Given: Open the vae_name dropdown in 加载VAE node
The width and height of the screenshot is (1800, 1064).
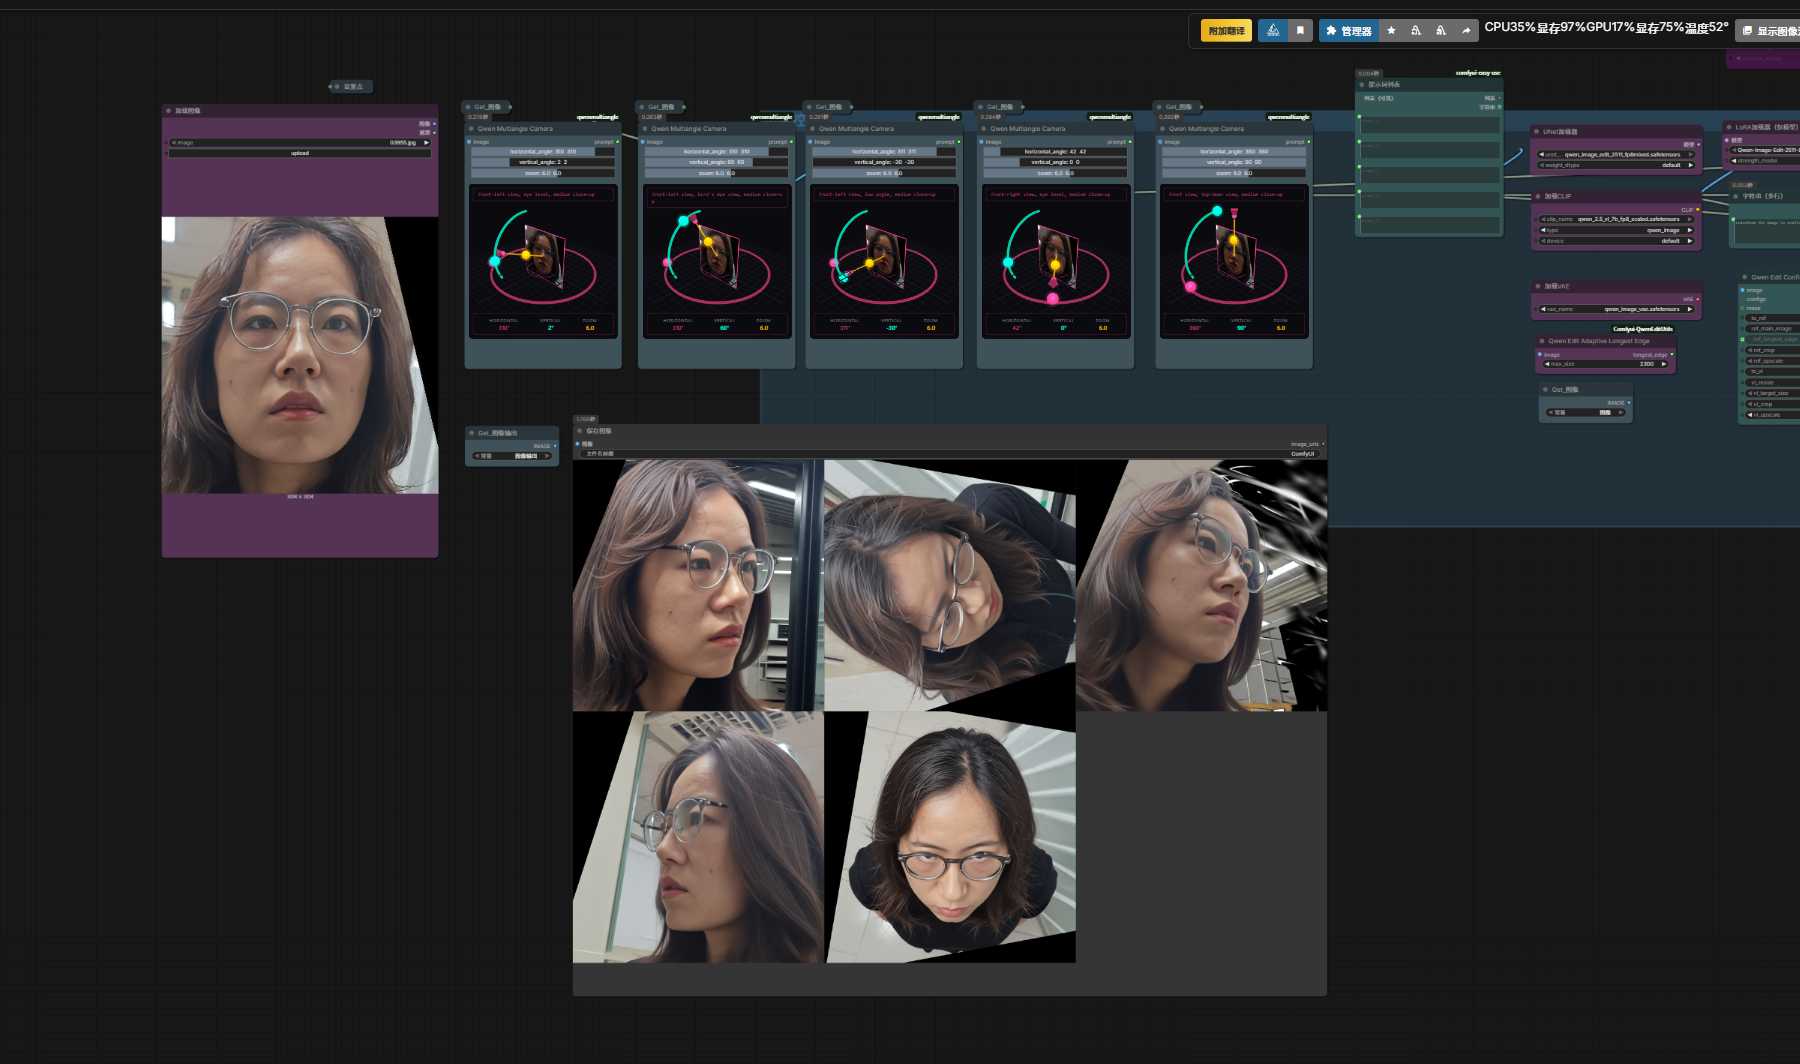Looking at the screenshot, I should coord(1617,309).
